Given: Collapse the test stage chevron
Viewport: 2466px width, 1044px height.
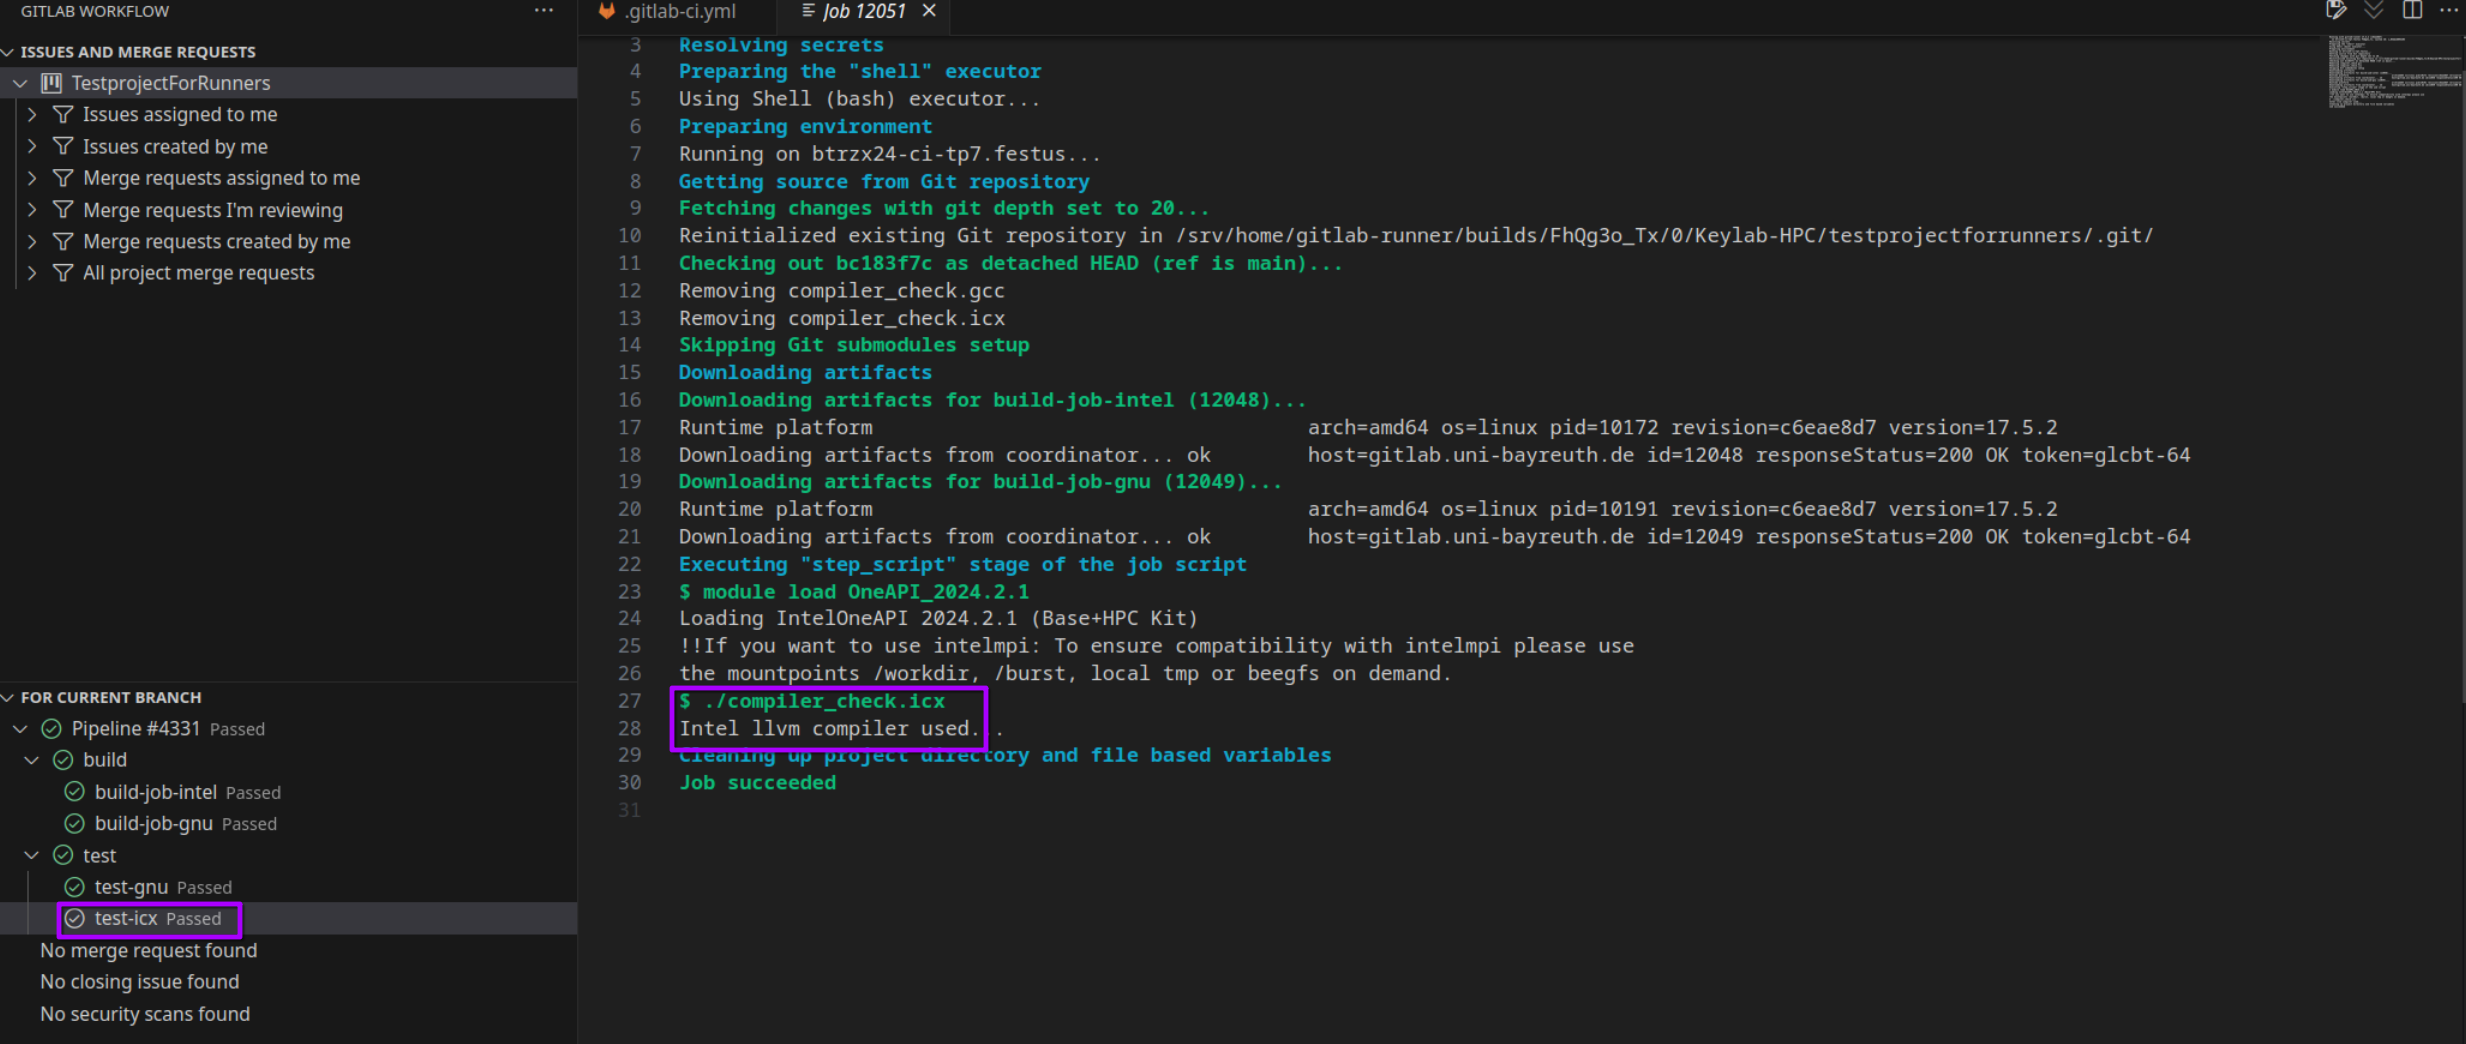Looking at the screenshot, I should click(x=32, y=856).
